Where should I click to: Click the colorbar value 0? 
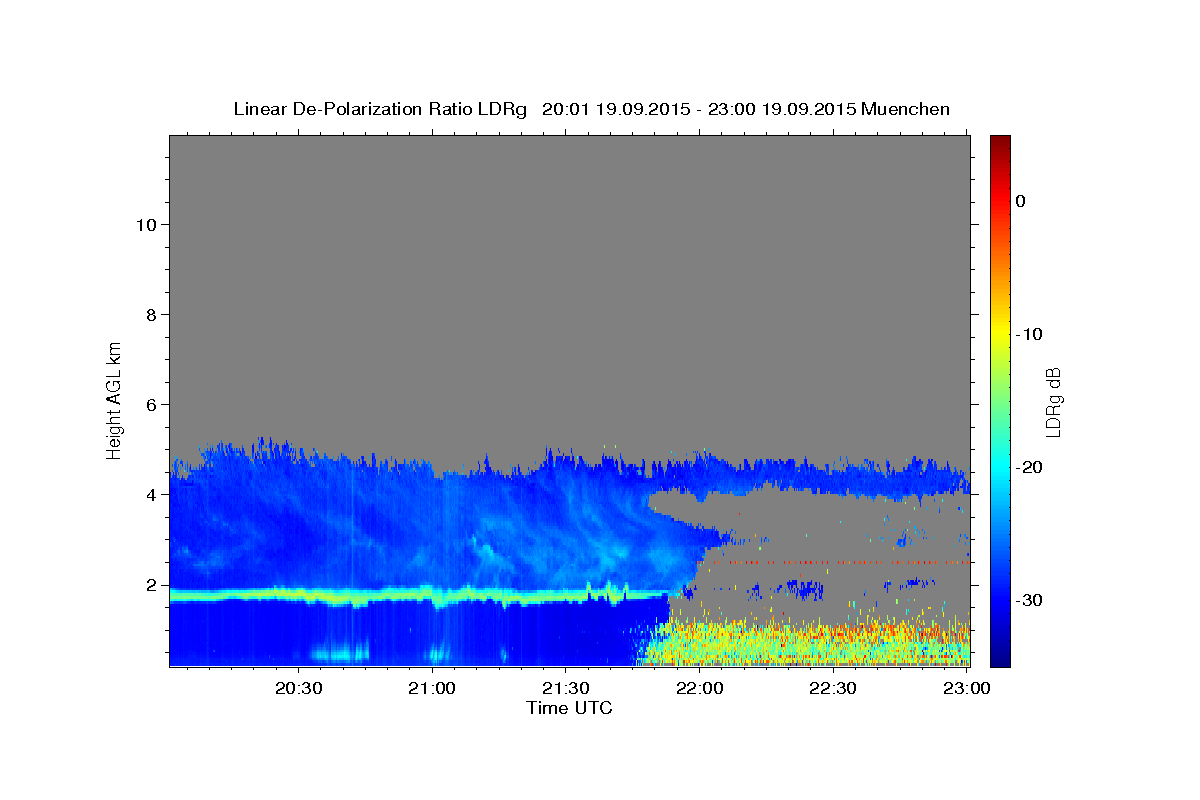(x=1020, y=201)
